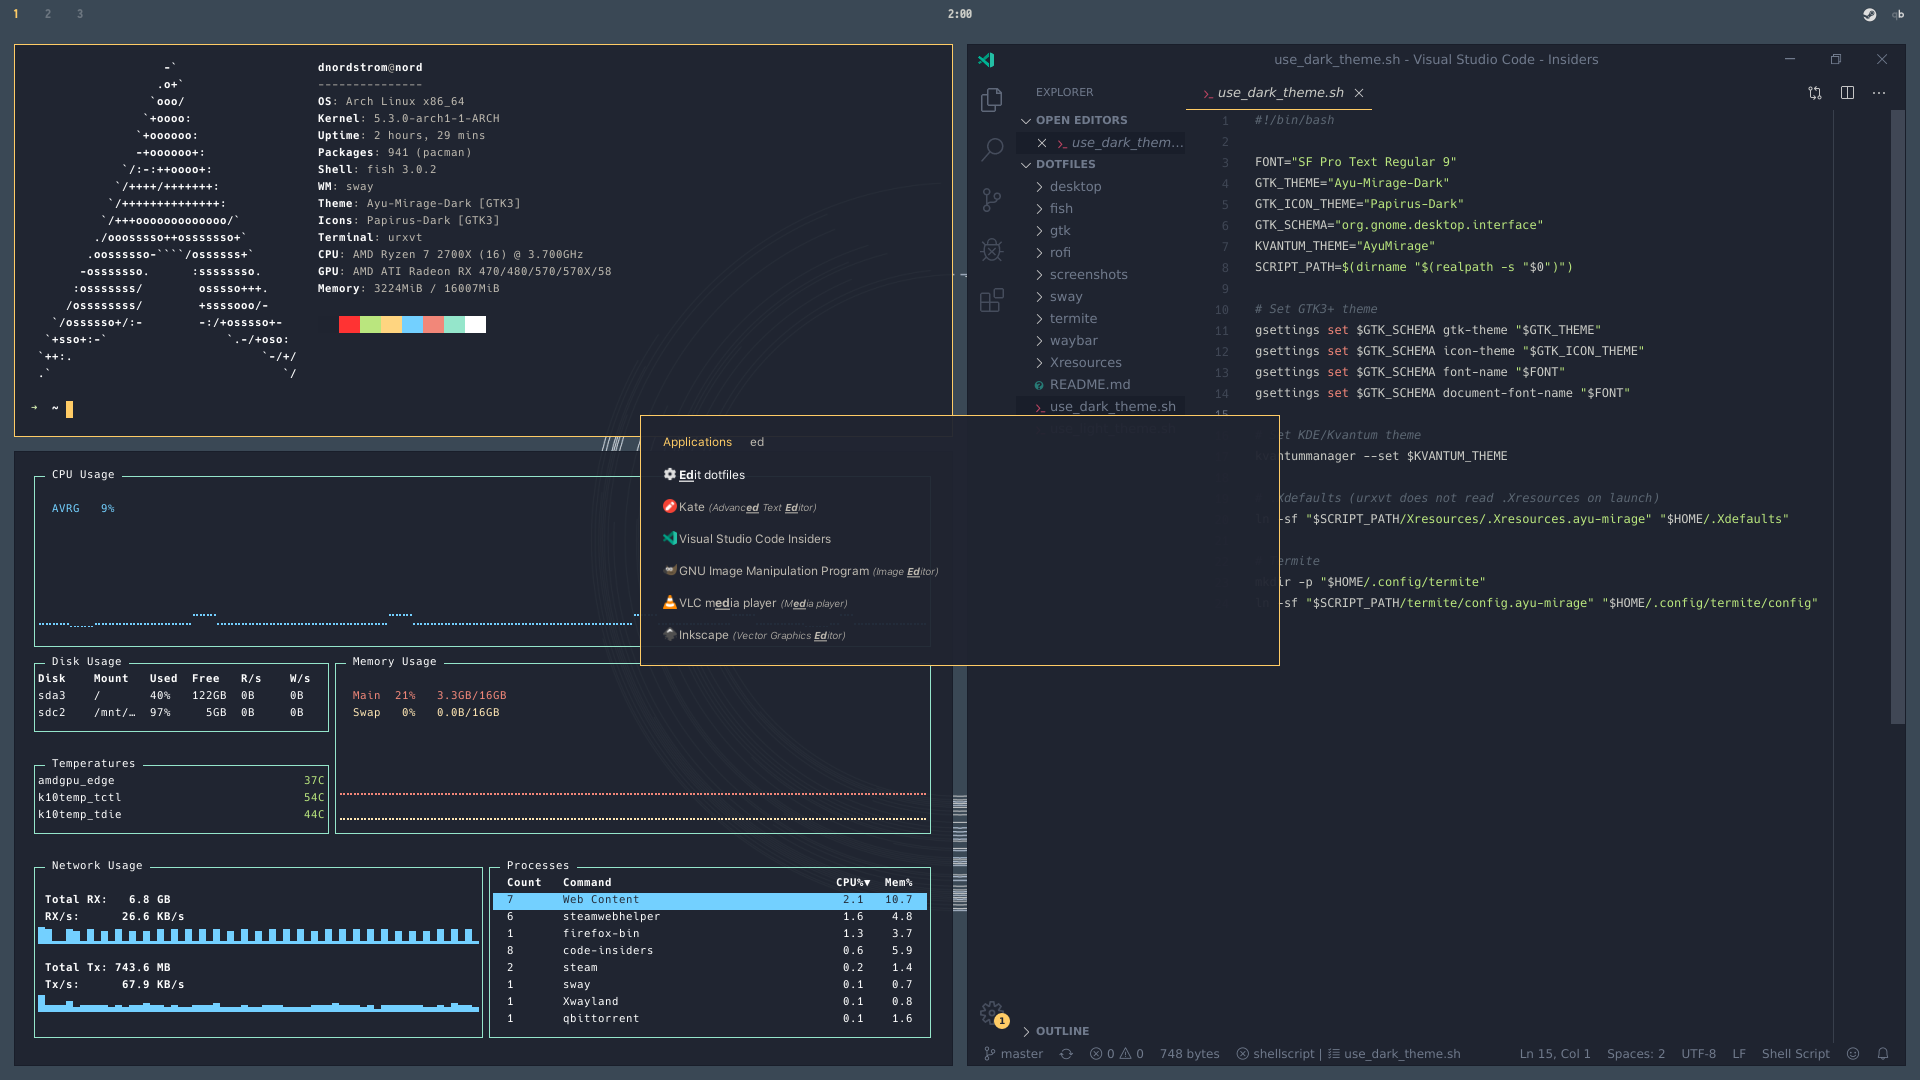Image resolution: width=1920 pixels, height=1080 pixels.
Task: Open the errors and warnings counter
Action: point(1116,1054)
